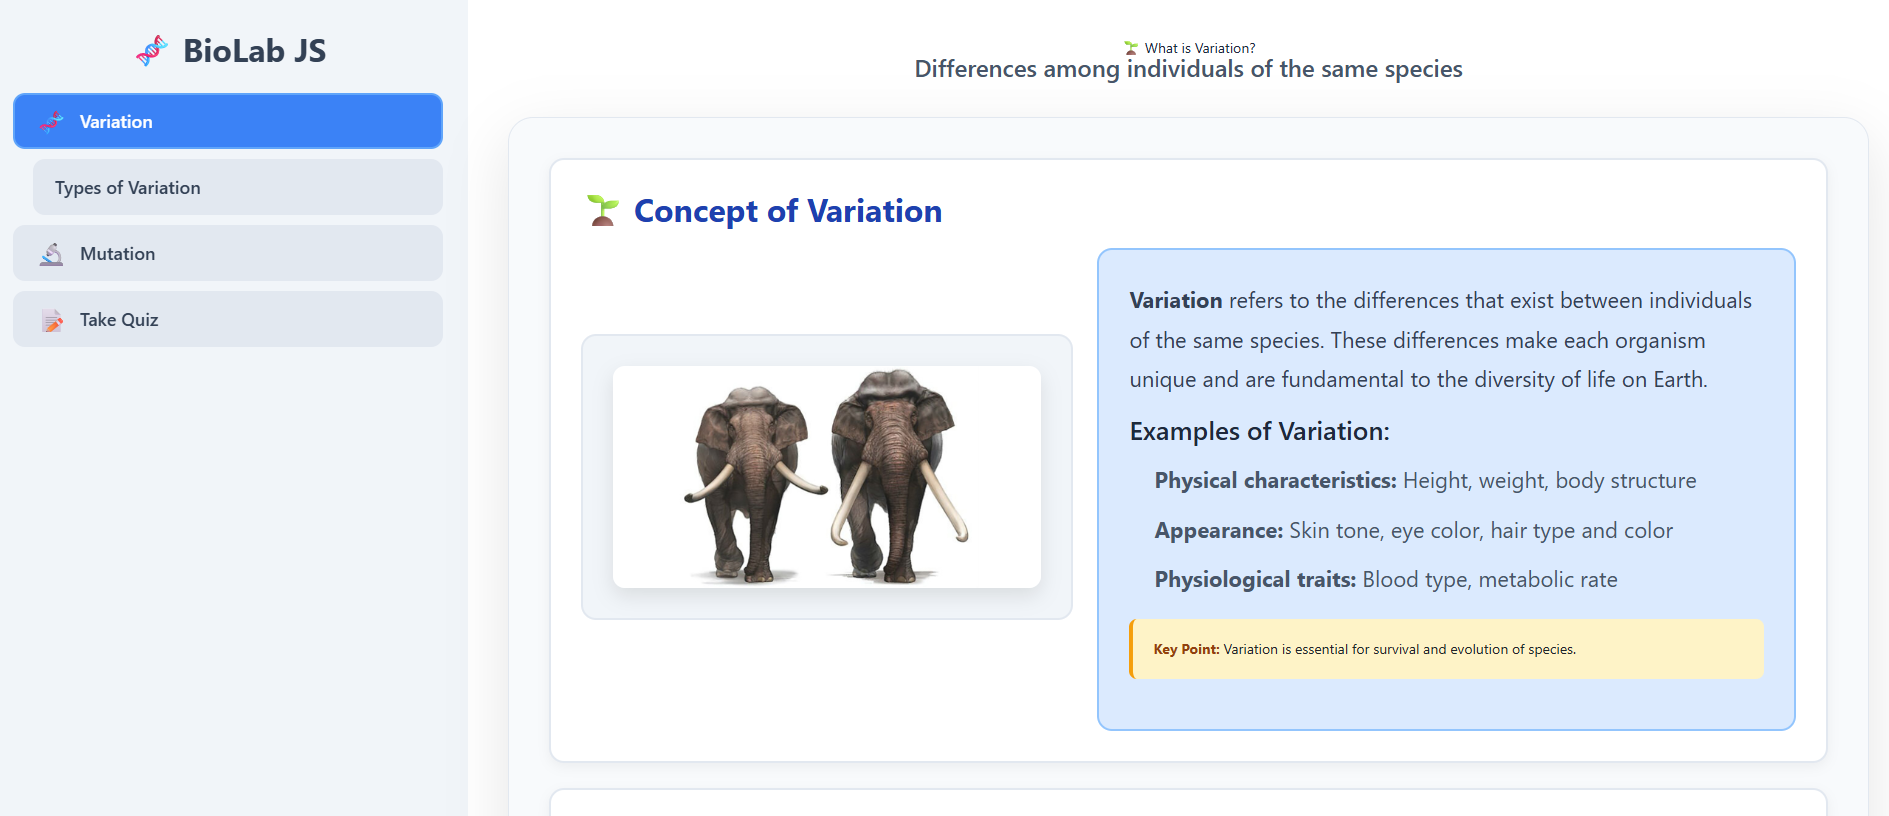This screenshot has width=1889, height=816.
Task: Click the 'What is Variation?' label
Action: click(x=1200, y=48)
